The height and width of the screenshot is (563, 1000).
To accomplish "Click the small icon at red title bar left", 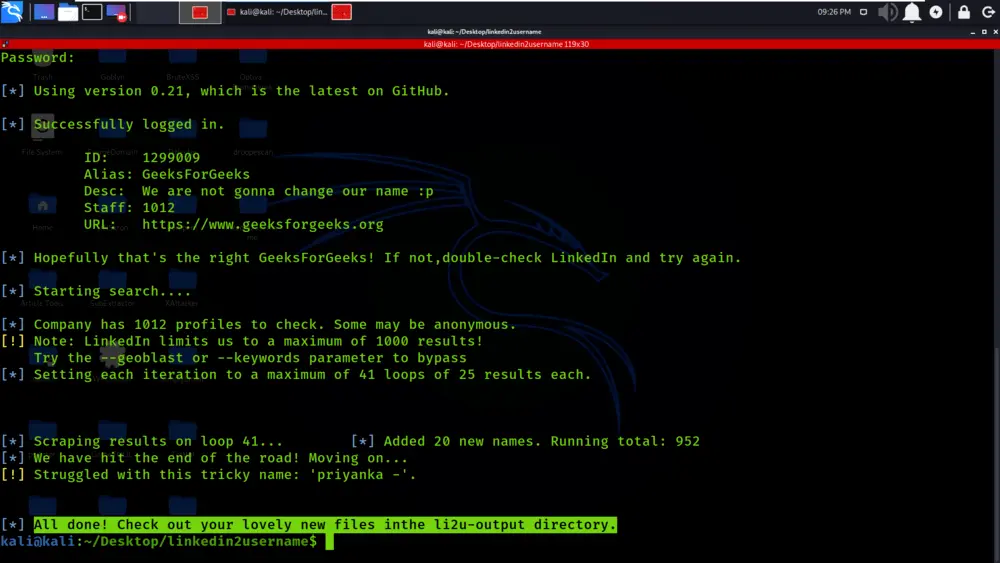I will [5, 44].
